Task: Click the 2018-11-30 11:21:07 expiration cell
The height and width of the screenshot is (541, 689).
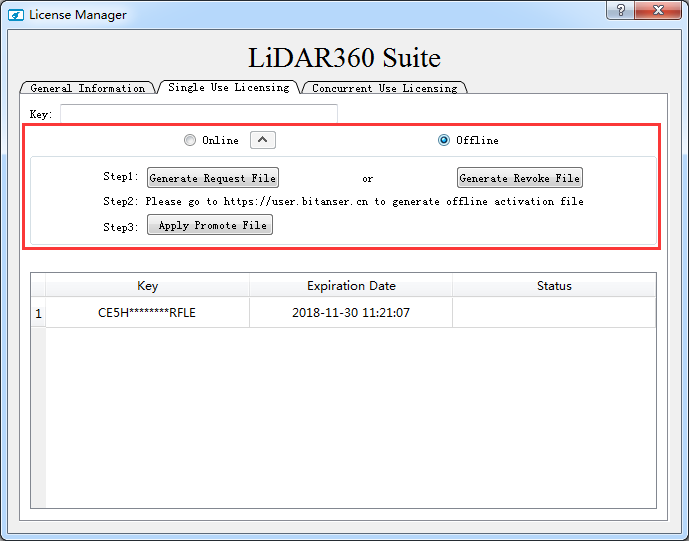Action: pyautogui.click(x=351, y=313)
